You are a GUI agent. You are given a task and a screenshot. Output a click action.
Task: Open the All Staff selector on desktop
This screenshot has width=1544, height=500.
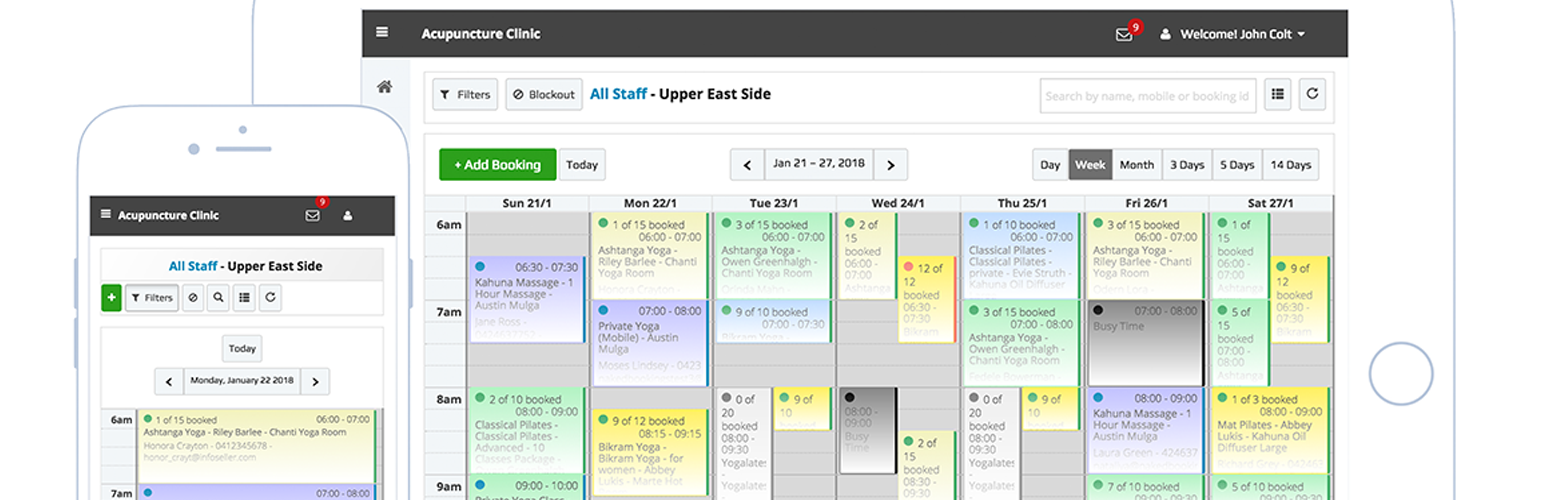[615, 95]
